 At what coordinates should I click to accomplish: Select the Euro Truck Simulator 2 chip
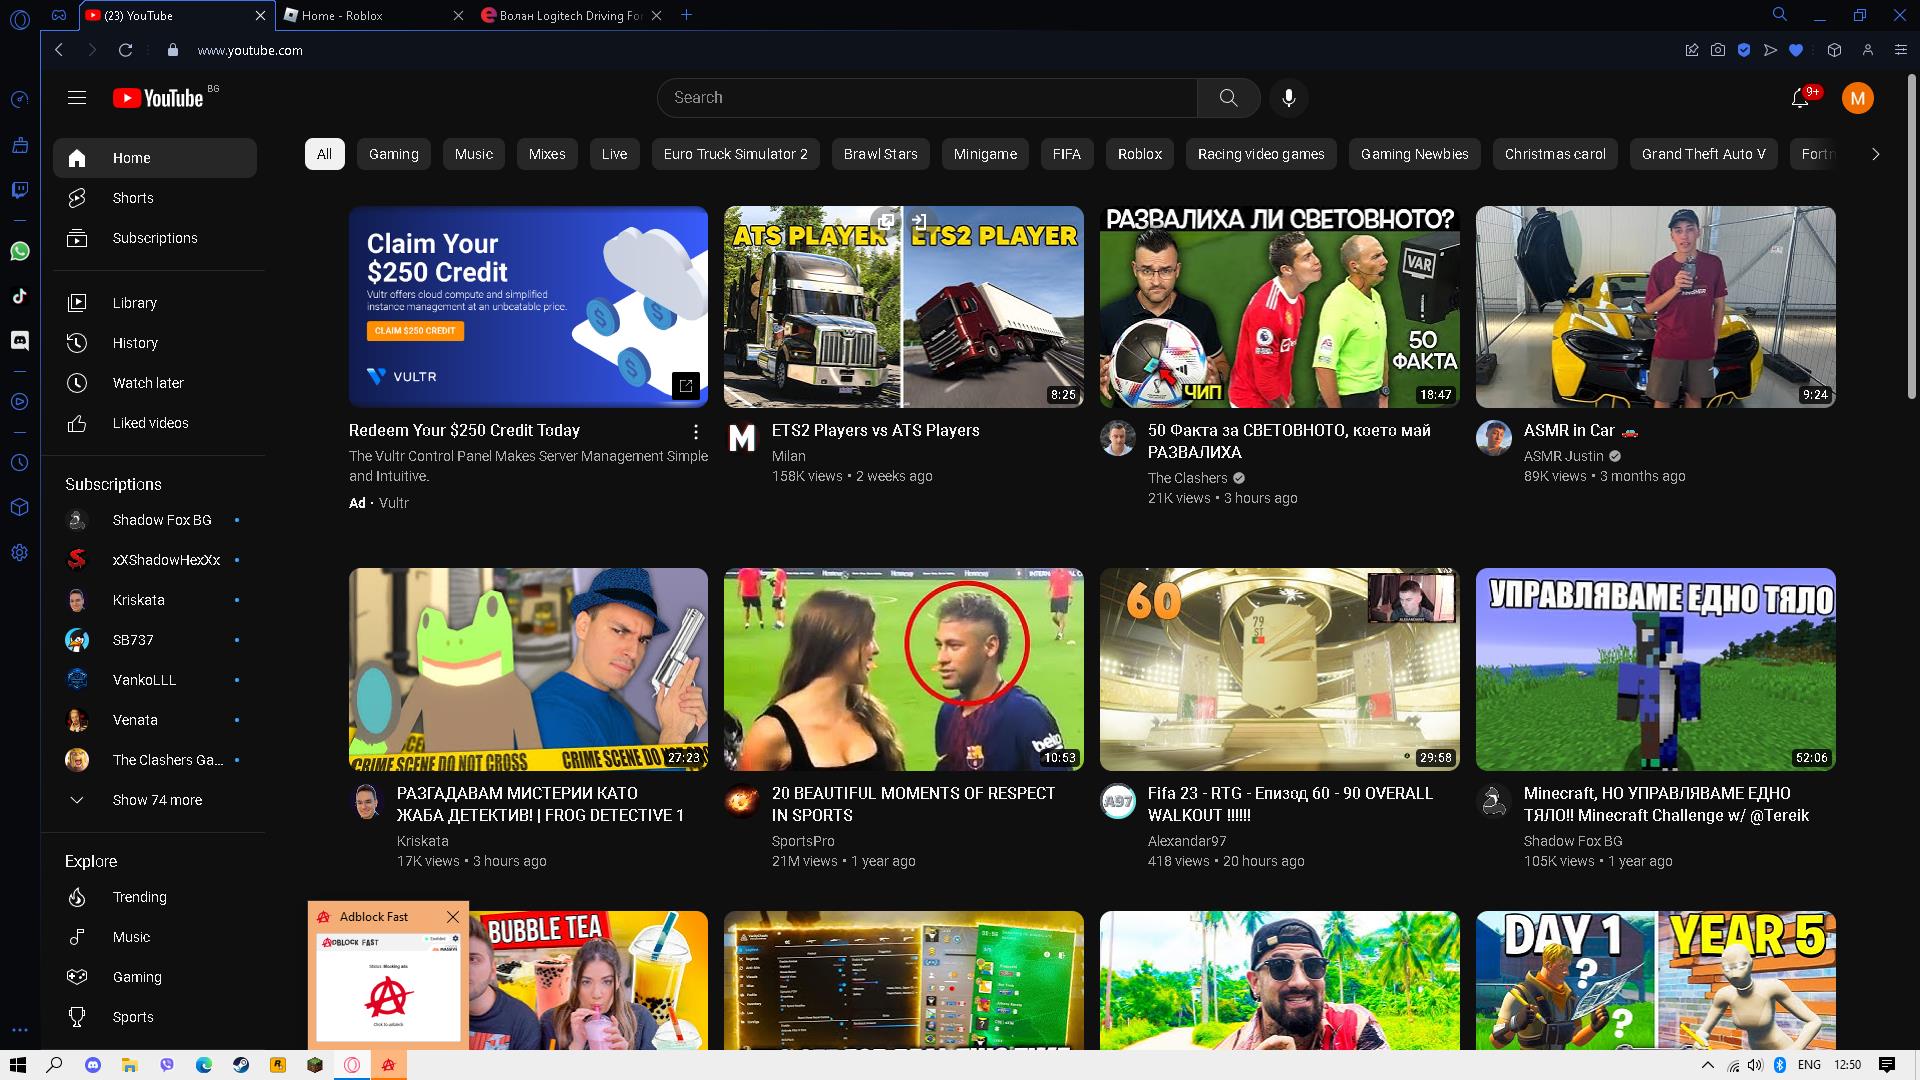pyautogui.click(x=735, y=154)
